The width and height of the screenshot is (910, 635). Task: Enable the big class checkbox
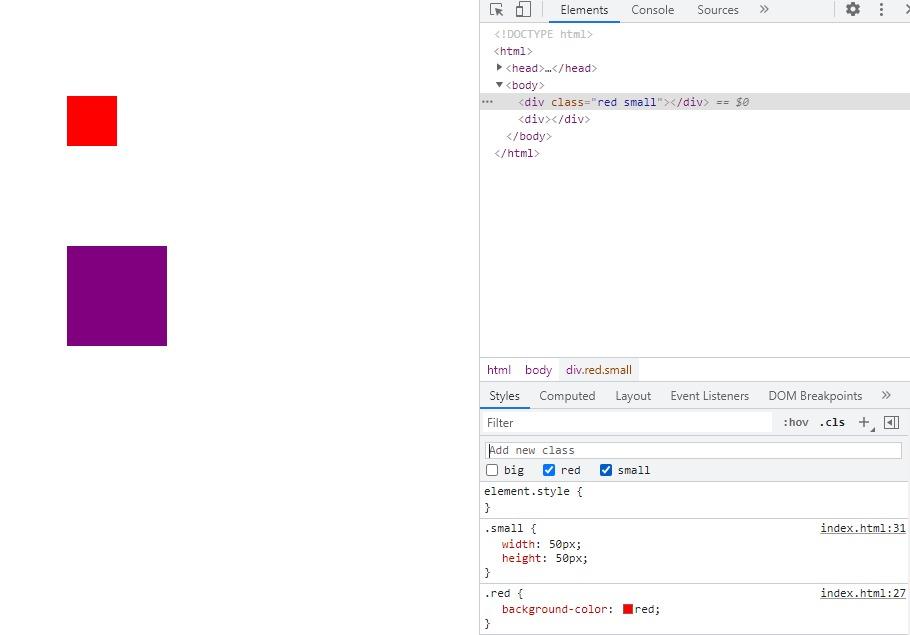click(492, 470)
